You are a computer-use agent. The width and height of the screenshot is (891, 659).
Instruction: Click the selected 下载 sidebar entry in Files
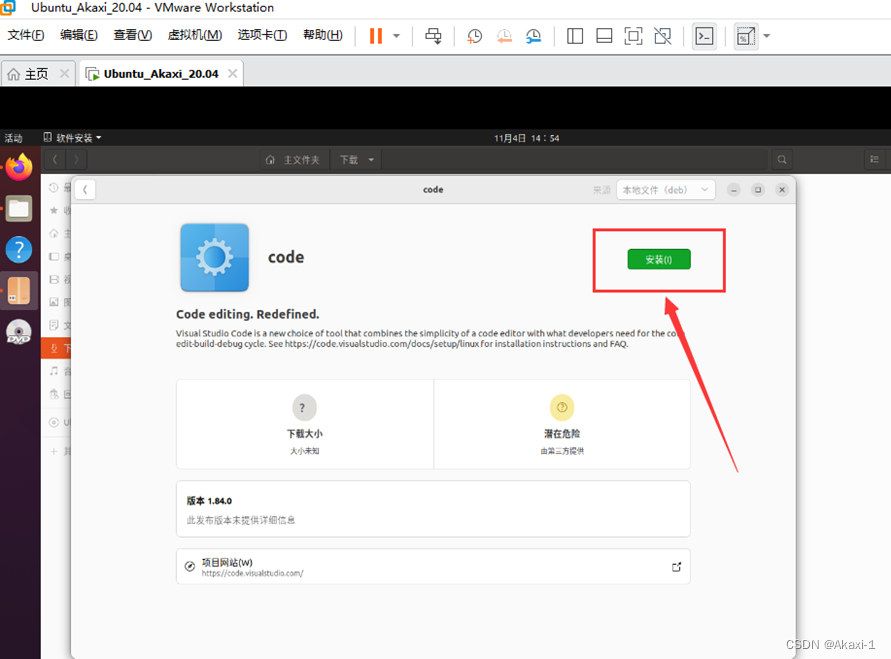click(x=56, y=348)
